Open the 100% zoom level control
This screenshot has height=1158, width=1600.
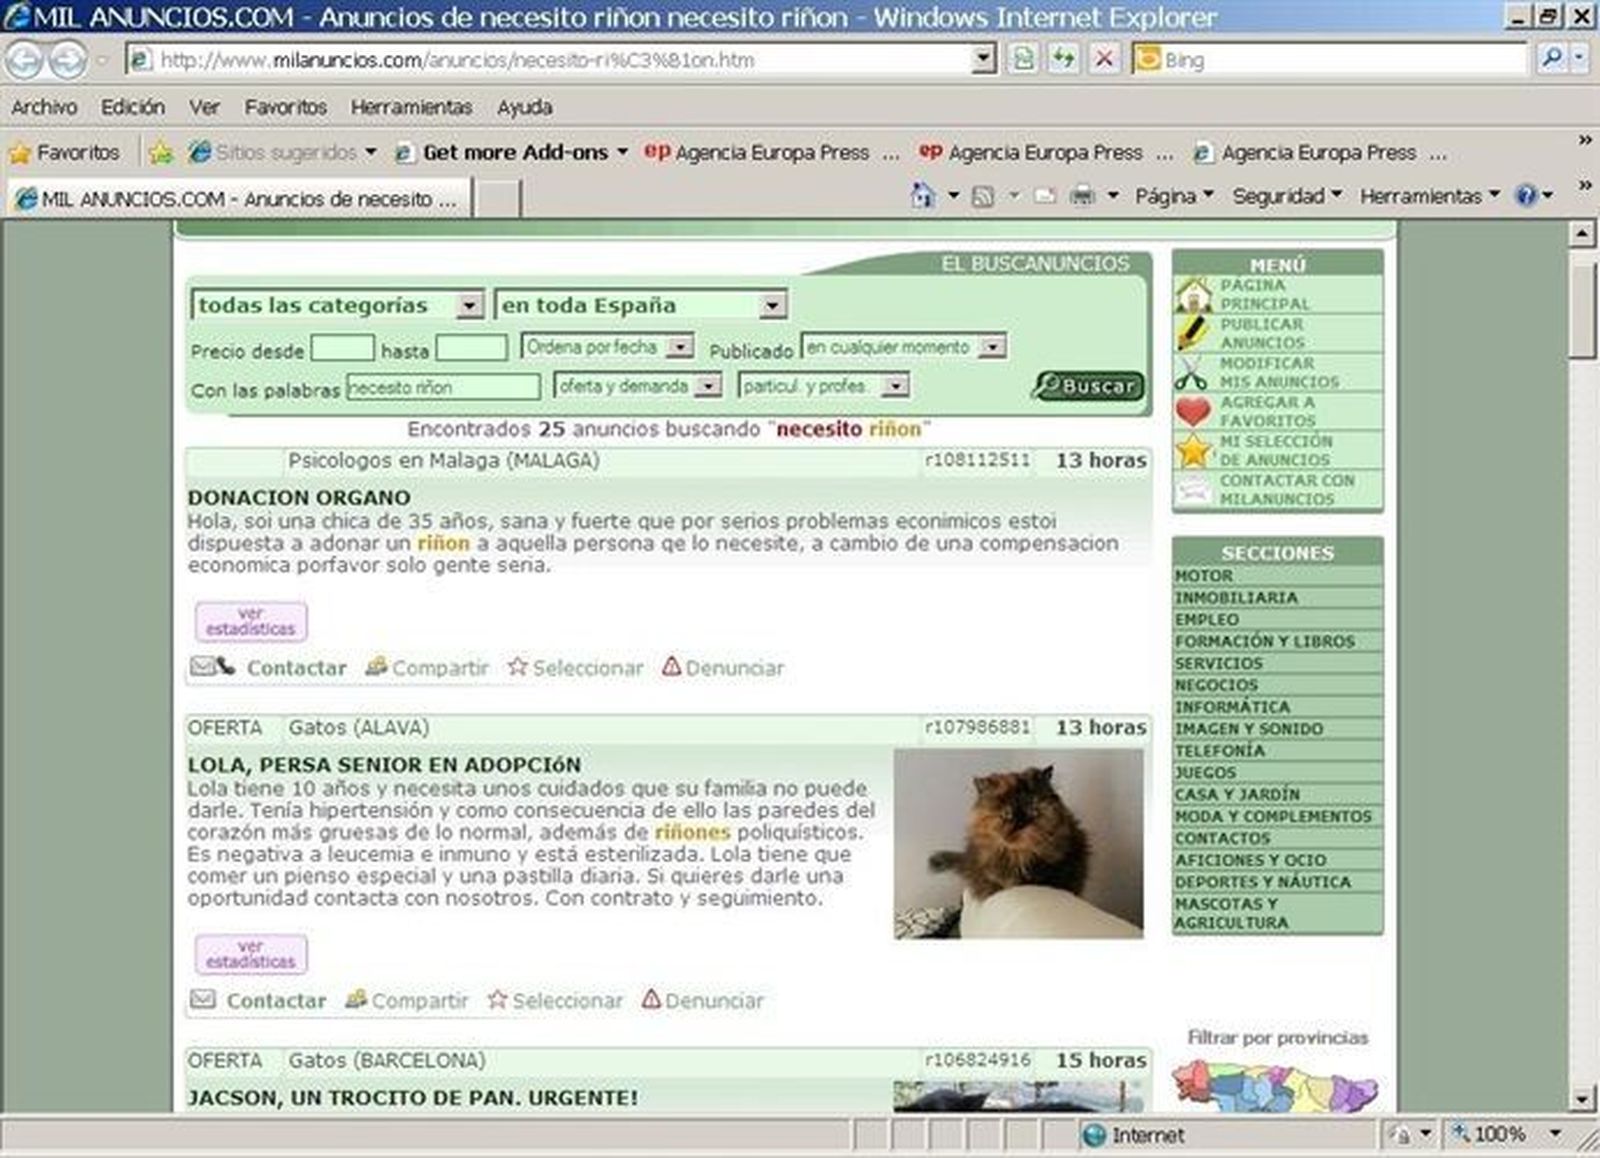[x=1506, y=1134]
